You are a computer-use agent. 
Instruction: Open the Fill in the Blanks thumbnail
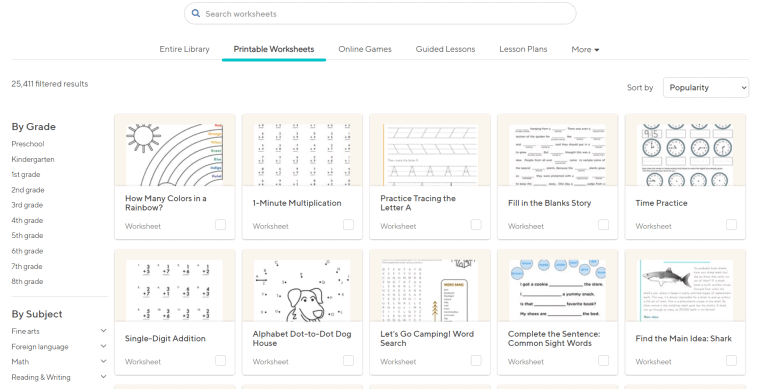click(557, 155)
